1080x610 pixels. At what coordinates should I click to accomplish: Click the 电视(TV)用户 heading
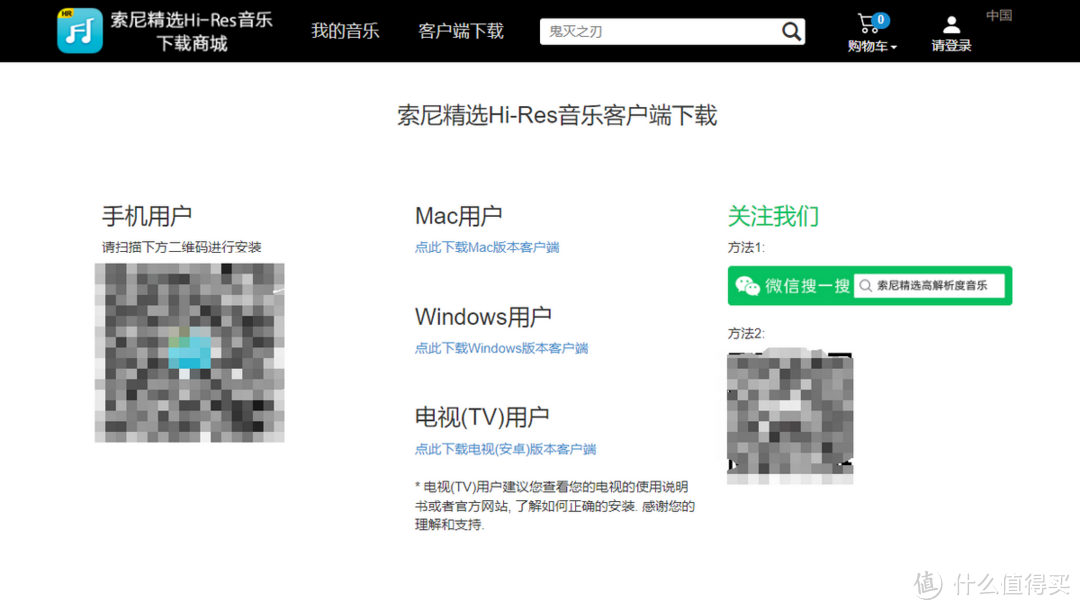tap(482, 417)
